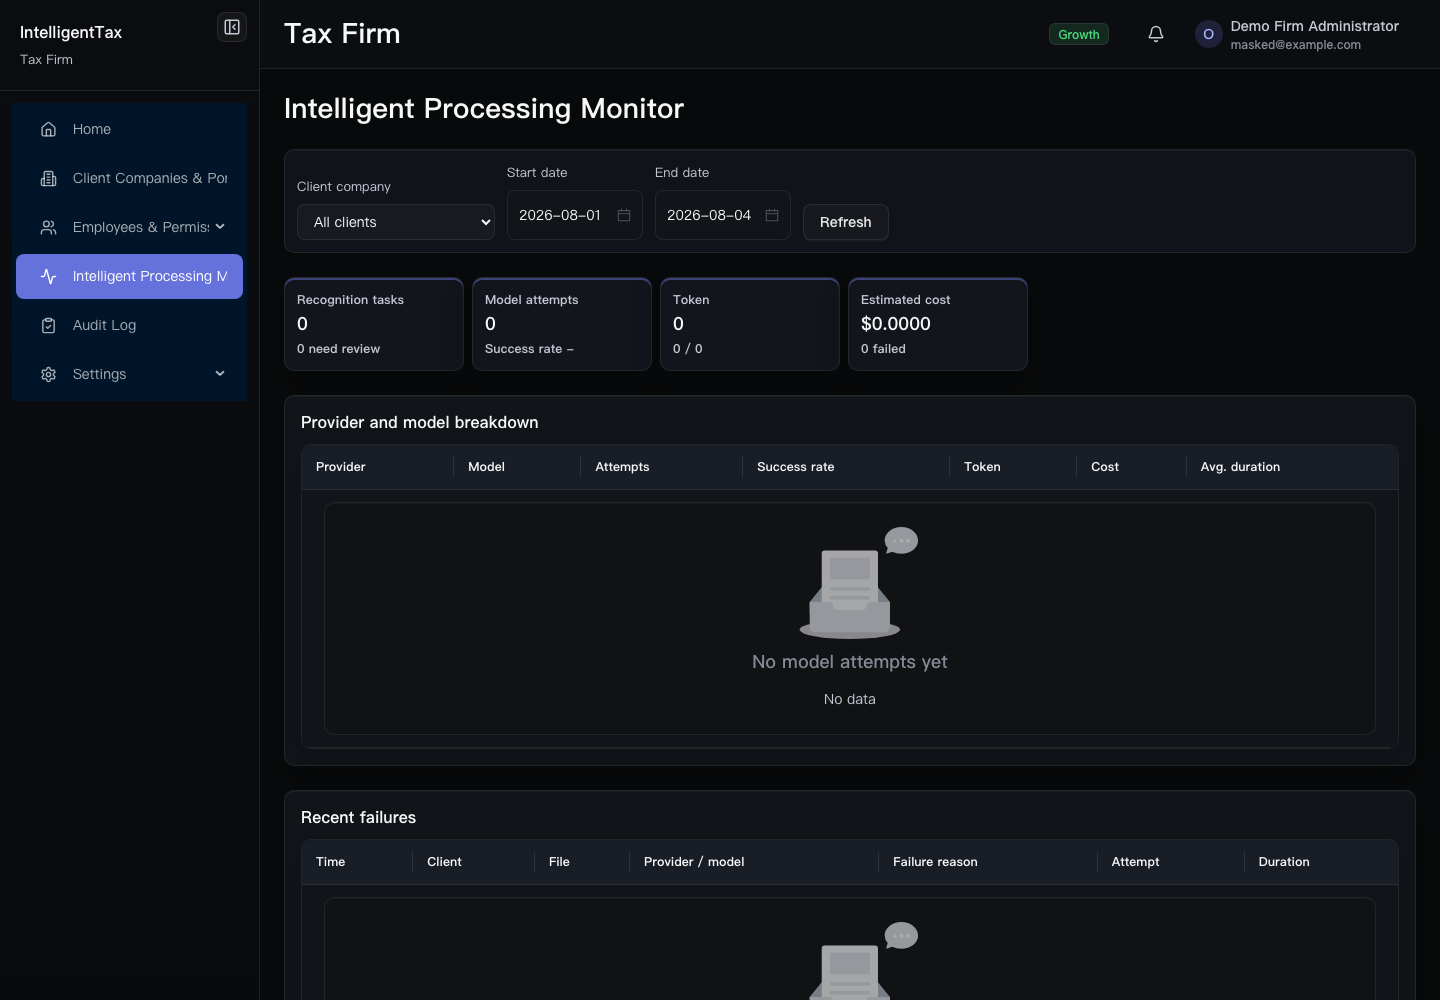Open the All clients dropdown

(396, 222)
